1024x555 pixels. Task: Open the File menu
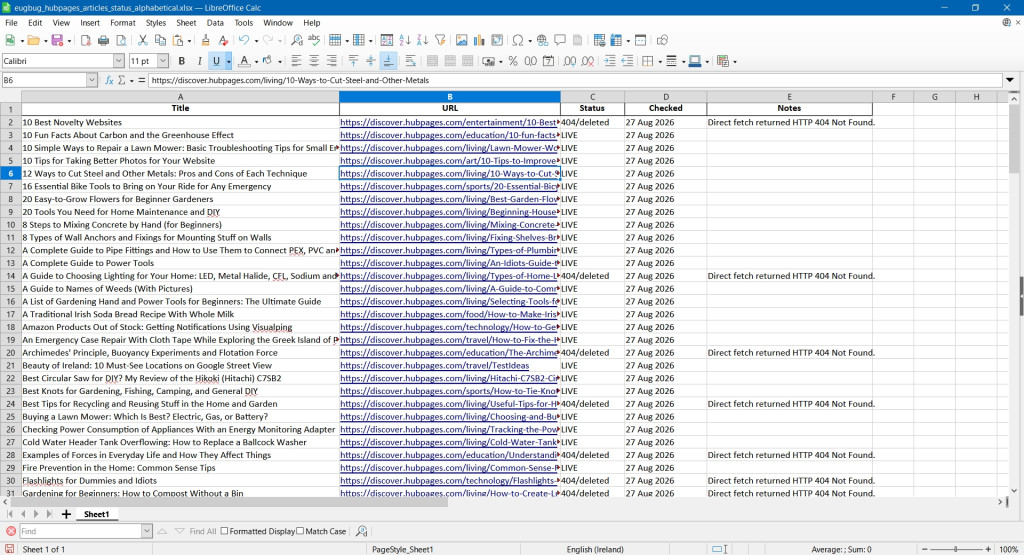point(11,23)
